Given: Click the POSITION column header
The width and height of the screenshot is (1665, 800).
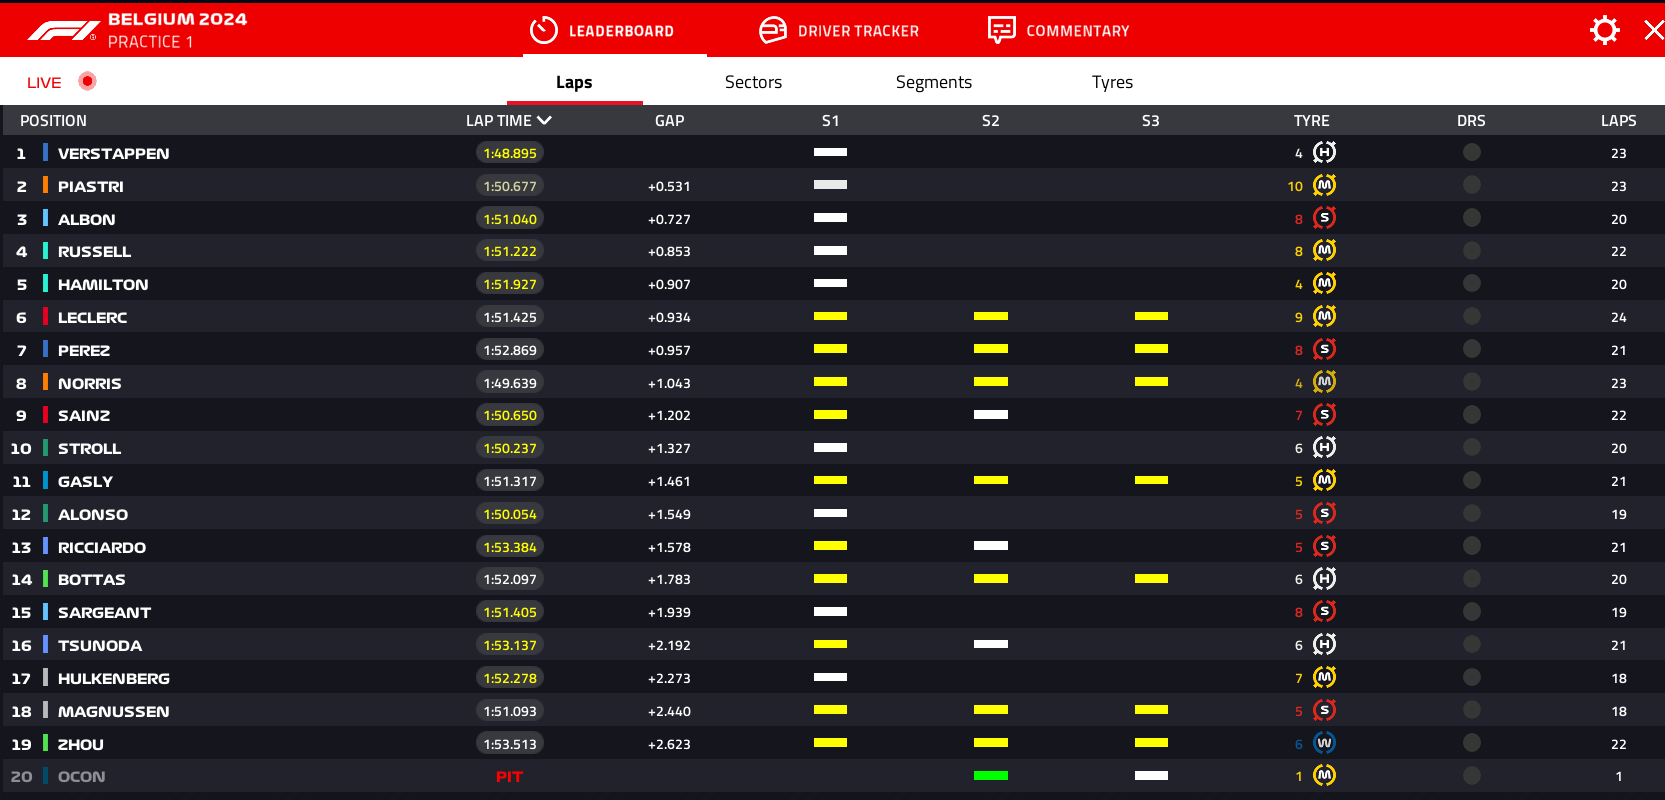Looking at the screenshot, I should [53, 120].
